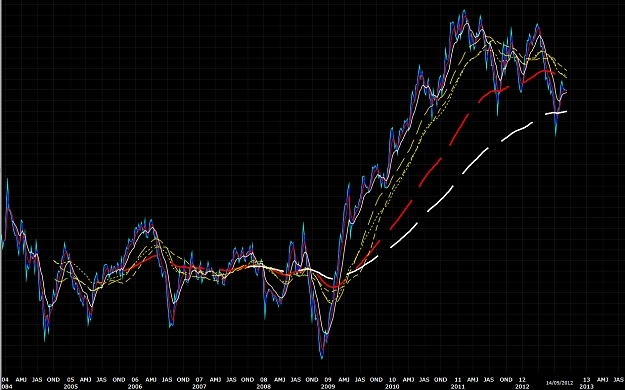Click the 2006 year label on the axis
The image size is (625, 390).
click(135, 387)
